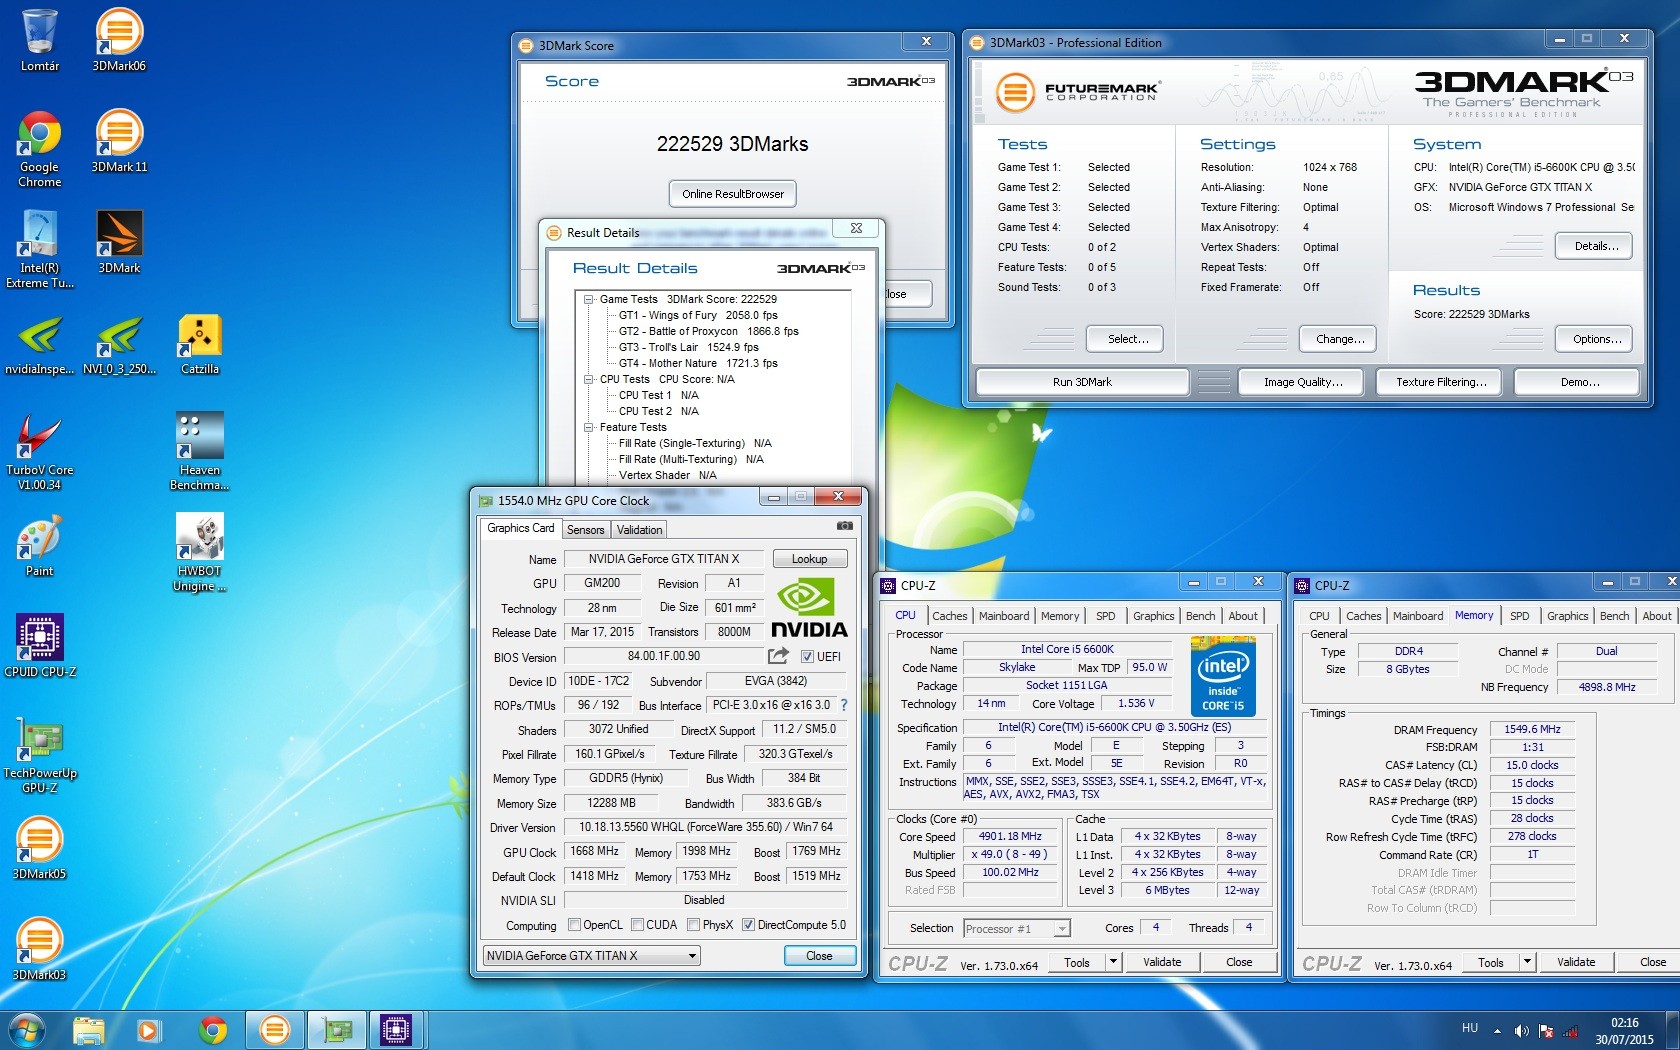Collapse the Game Tests tree node
The width and height of the screenshot is (1680, 1050).
tap(589, 299)
